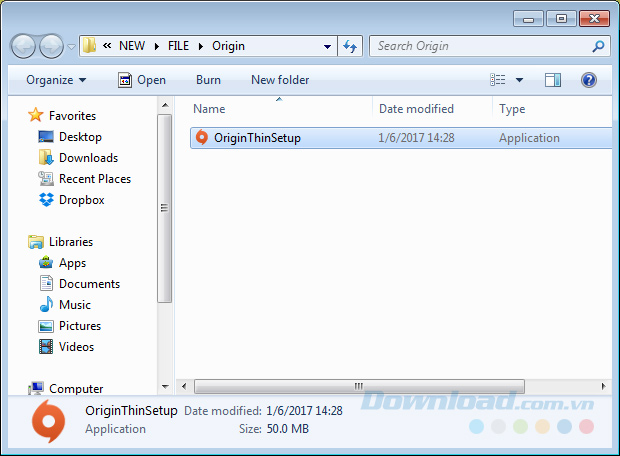Sort by the Name column header

tap(209, 109)
